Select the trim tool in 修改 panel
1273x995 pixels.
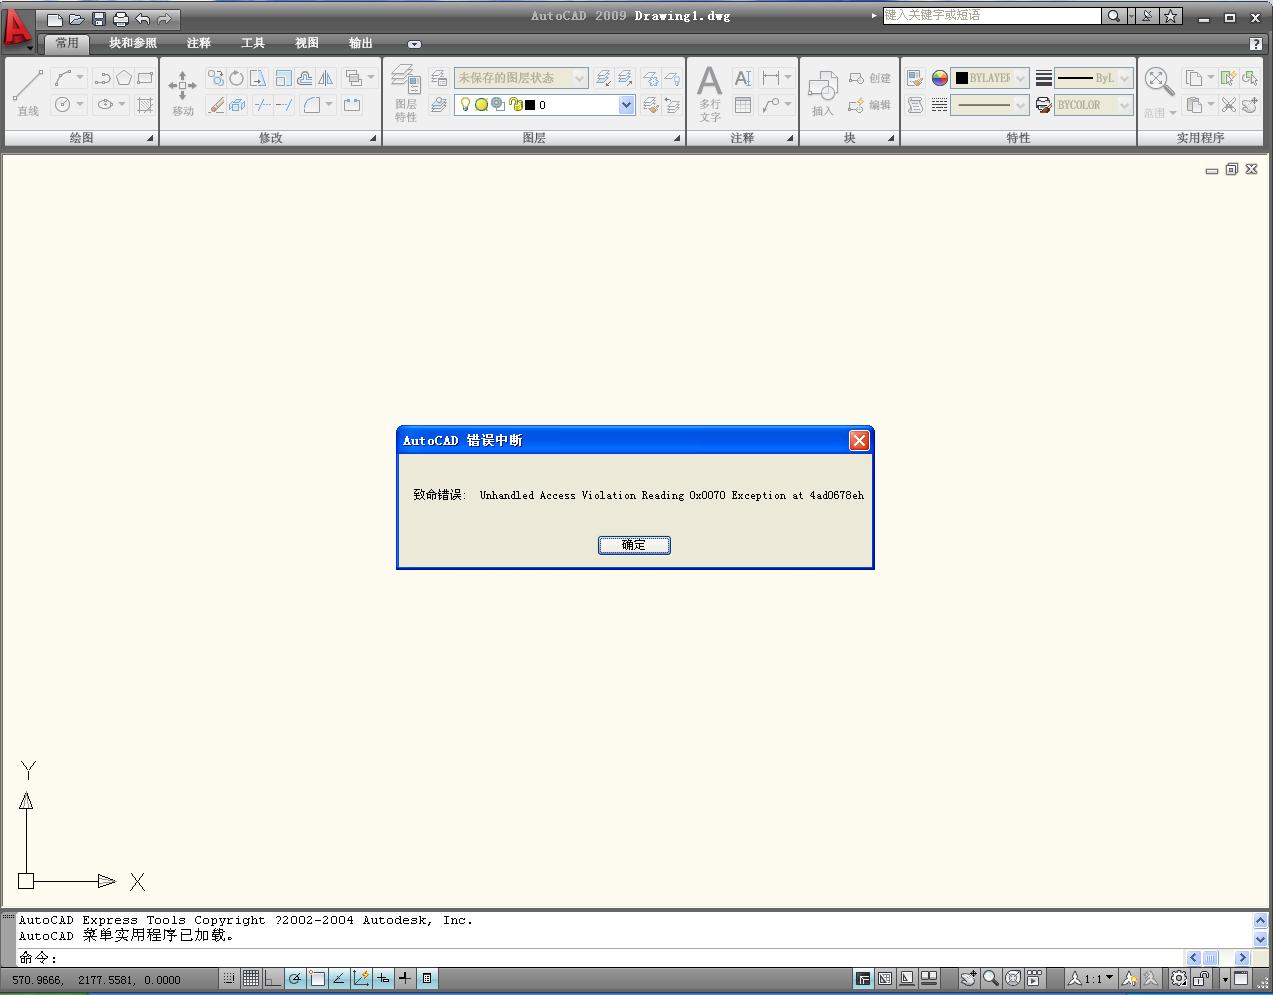263,105
